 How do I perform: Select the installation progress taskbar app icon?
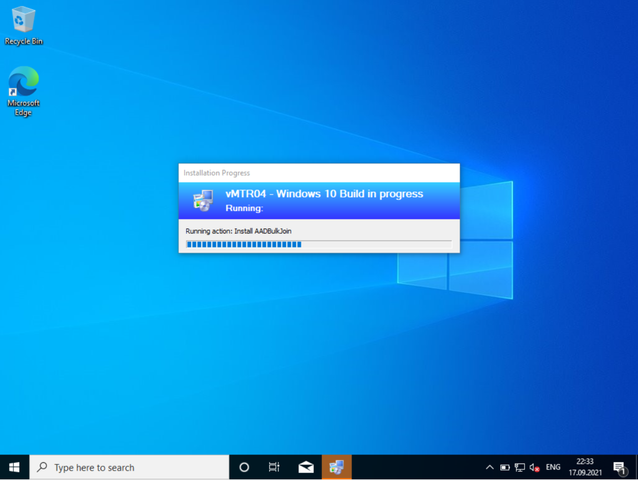pos(336,467)
